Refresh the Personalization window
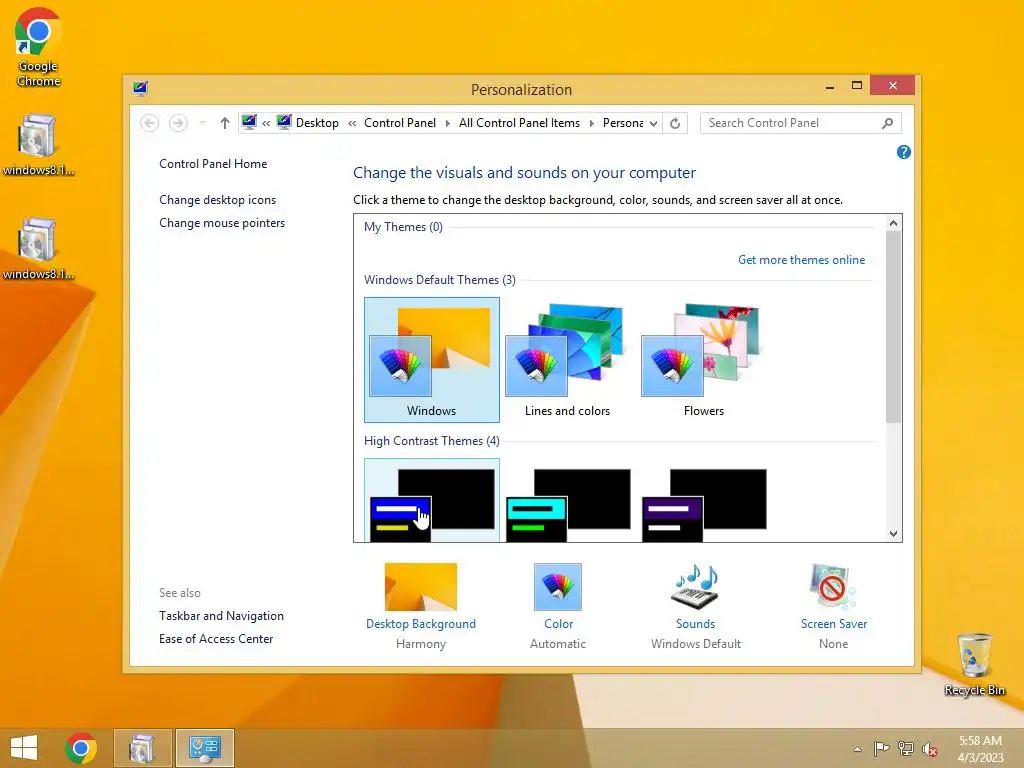This screenshot has height=768, width=1024. 675,123
